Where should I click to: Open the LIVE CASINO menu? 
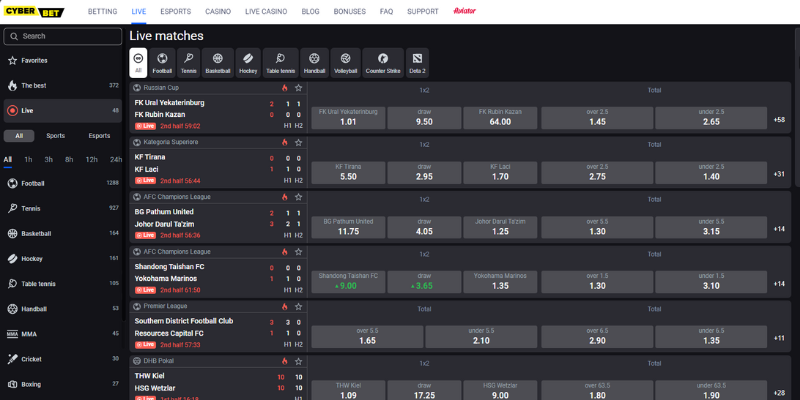tap(266, 11)
